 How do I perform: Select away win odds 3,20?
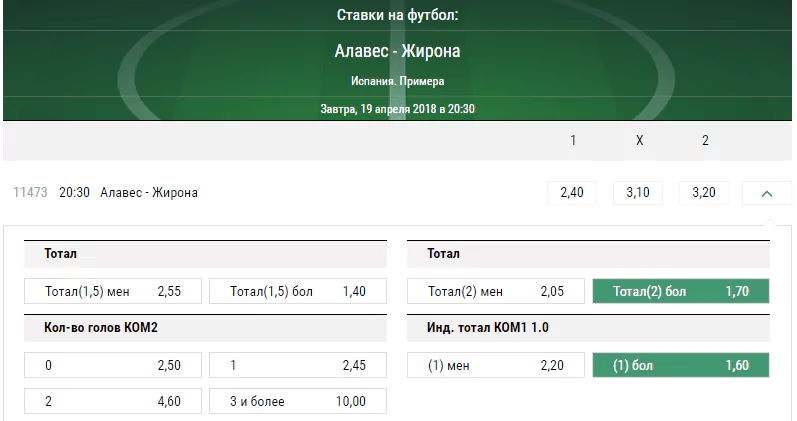(x=704, y=193)
